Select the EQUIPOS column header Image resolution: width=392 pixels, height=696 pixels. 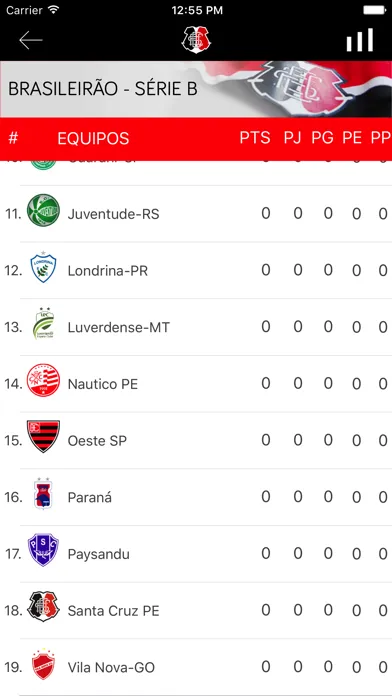point(93,138)
